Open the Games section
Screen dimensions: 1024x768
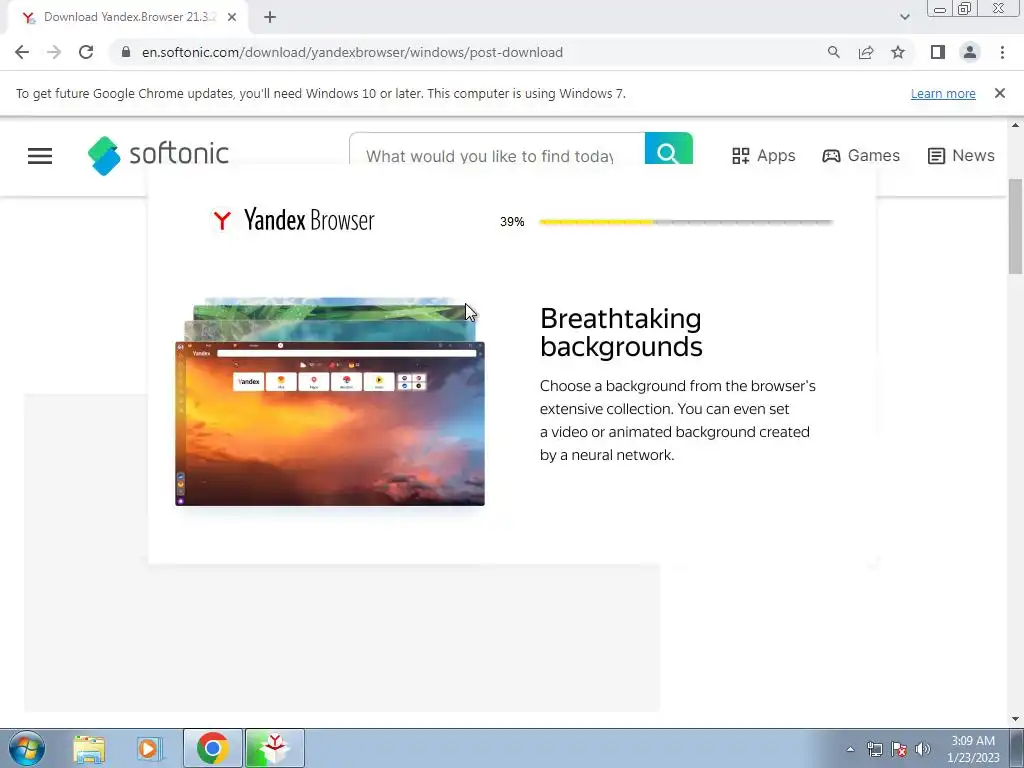(861, 155)
